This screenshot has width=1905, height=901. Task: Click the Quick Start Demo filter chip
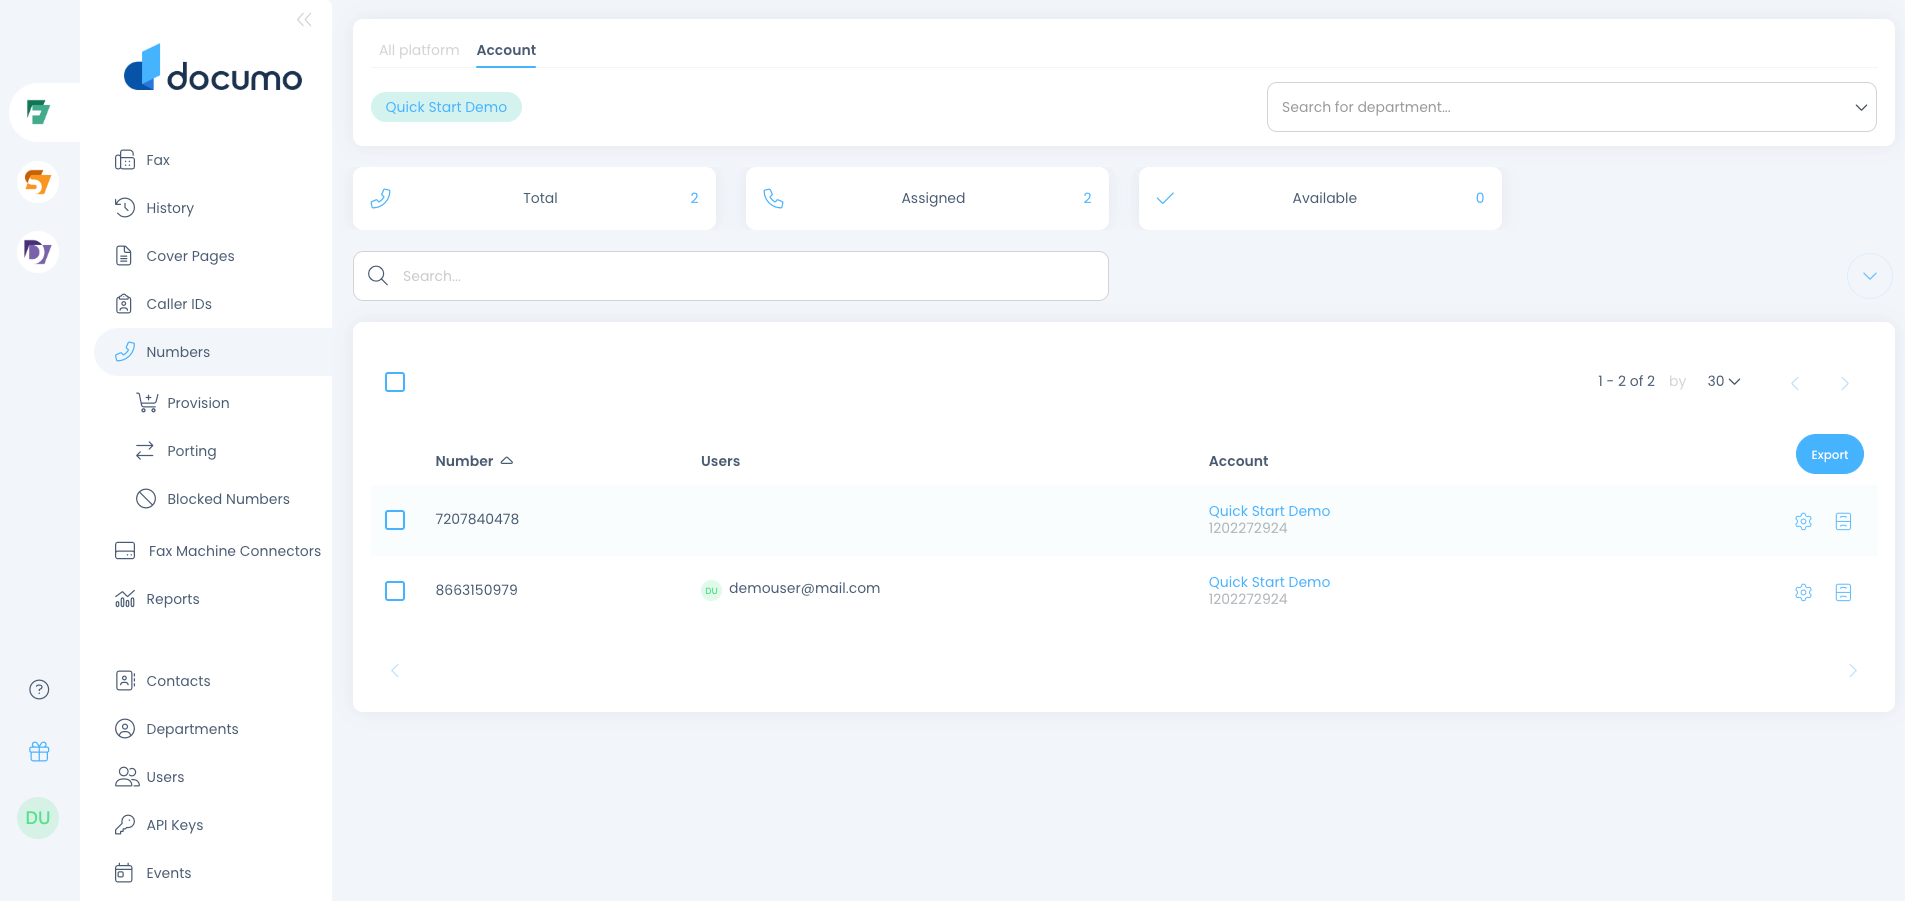(x=446, y=107)
